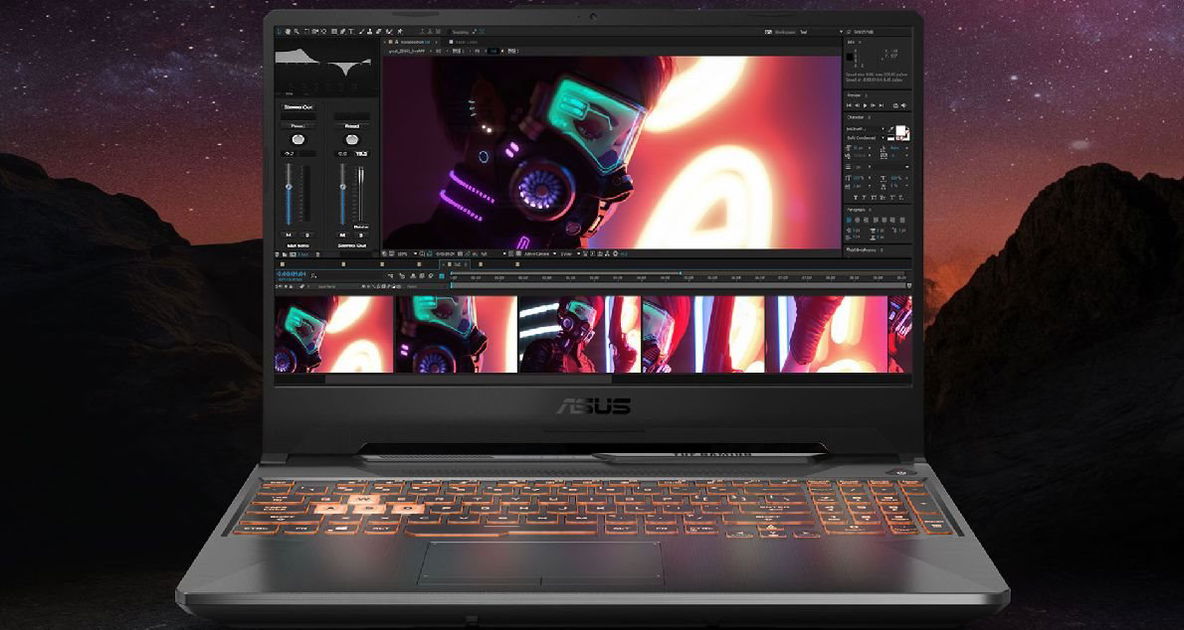Select the Pen tool
1184x630 pixels.
pos(343,30)
